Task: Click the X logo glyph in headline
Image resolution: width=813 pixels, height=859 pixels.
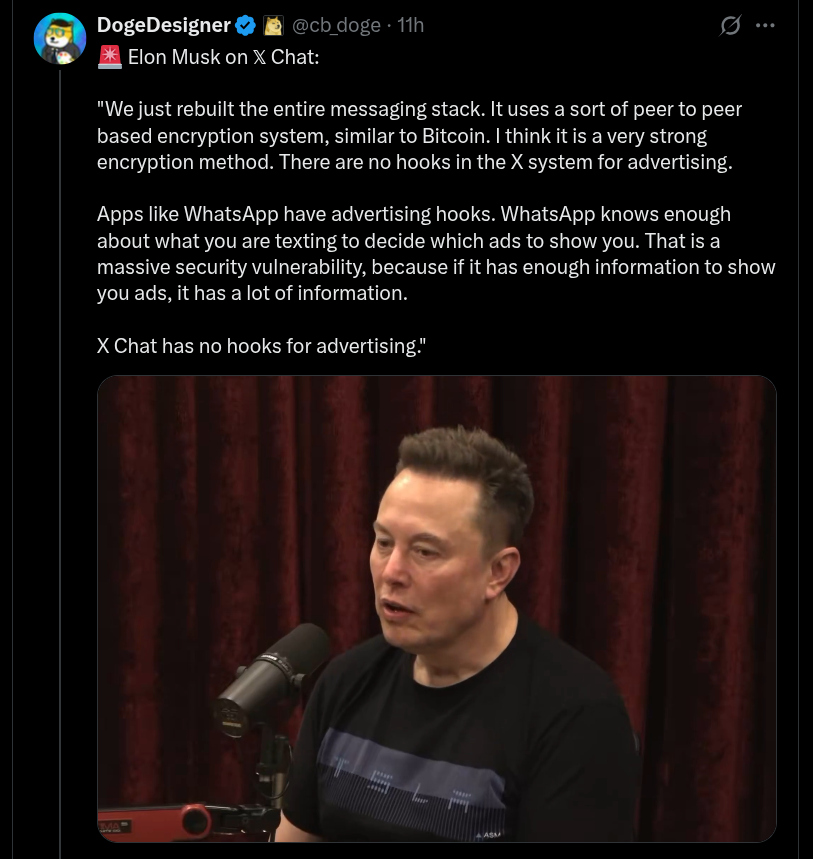Action: [x=259, y=58]
